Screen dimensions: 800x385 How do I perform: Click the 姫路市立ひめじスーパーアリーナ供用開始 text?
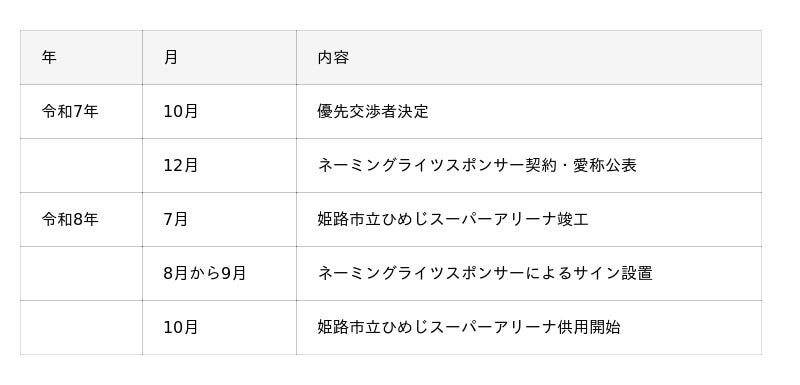[469, 327]
